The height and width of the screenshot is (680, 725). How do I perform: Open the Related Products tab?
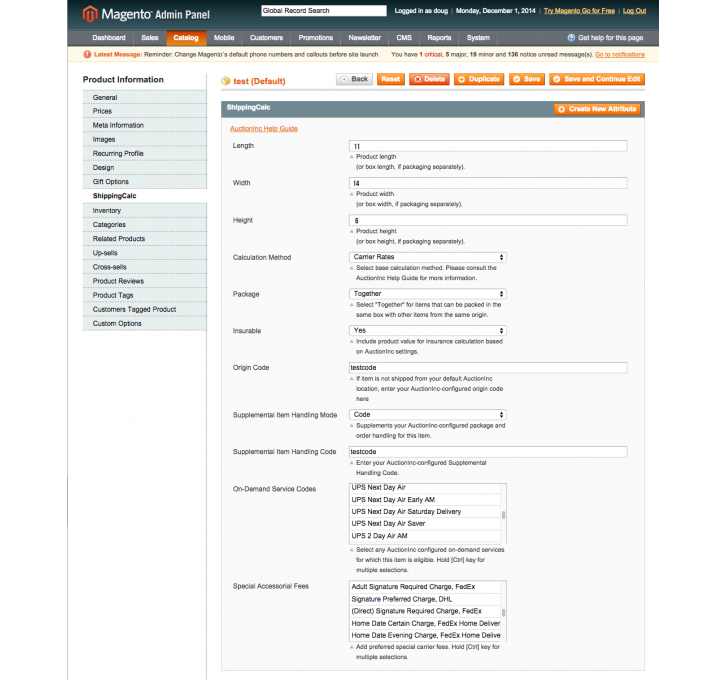(145, 239)
